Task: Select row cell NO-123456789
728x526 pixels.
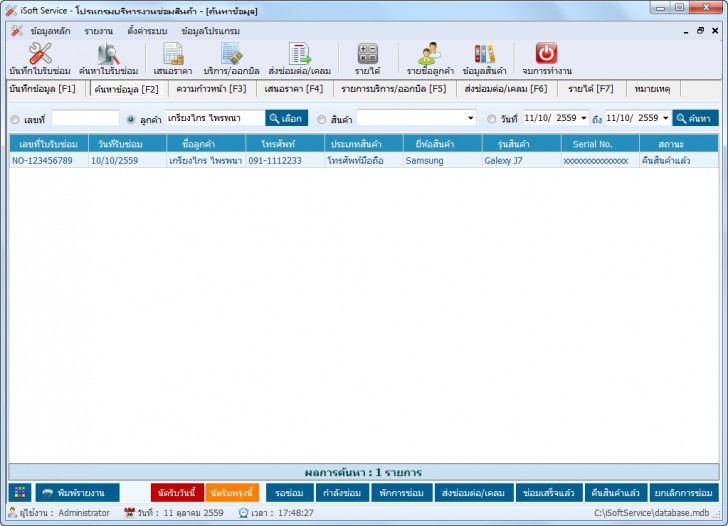Action: (x=48, y=161)
